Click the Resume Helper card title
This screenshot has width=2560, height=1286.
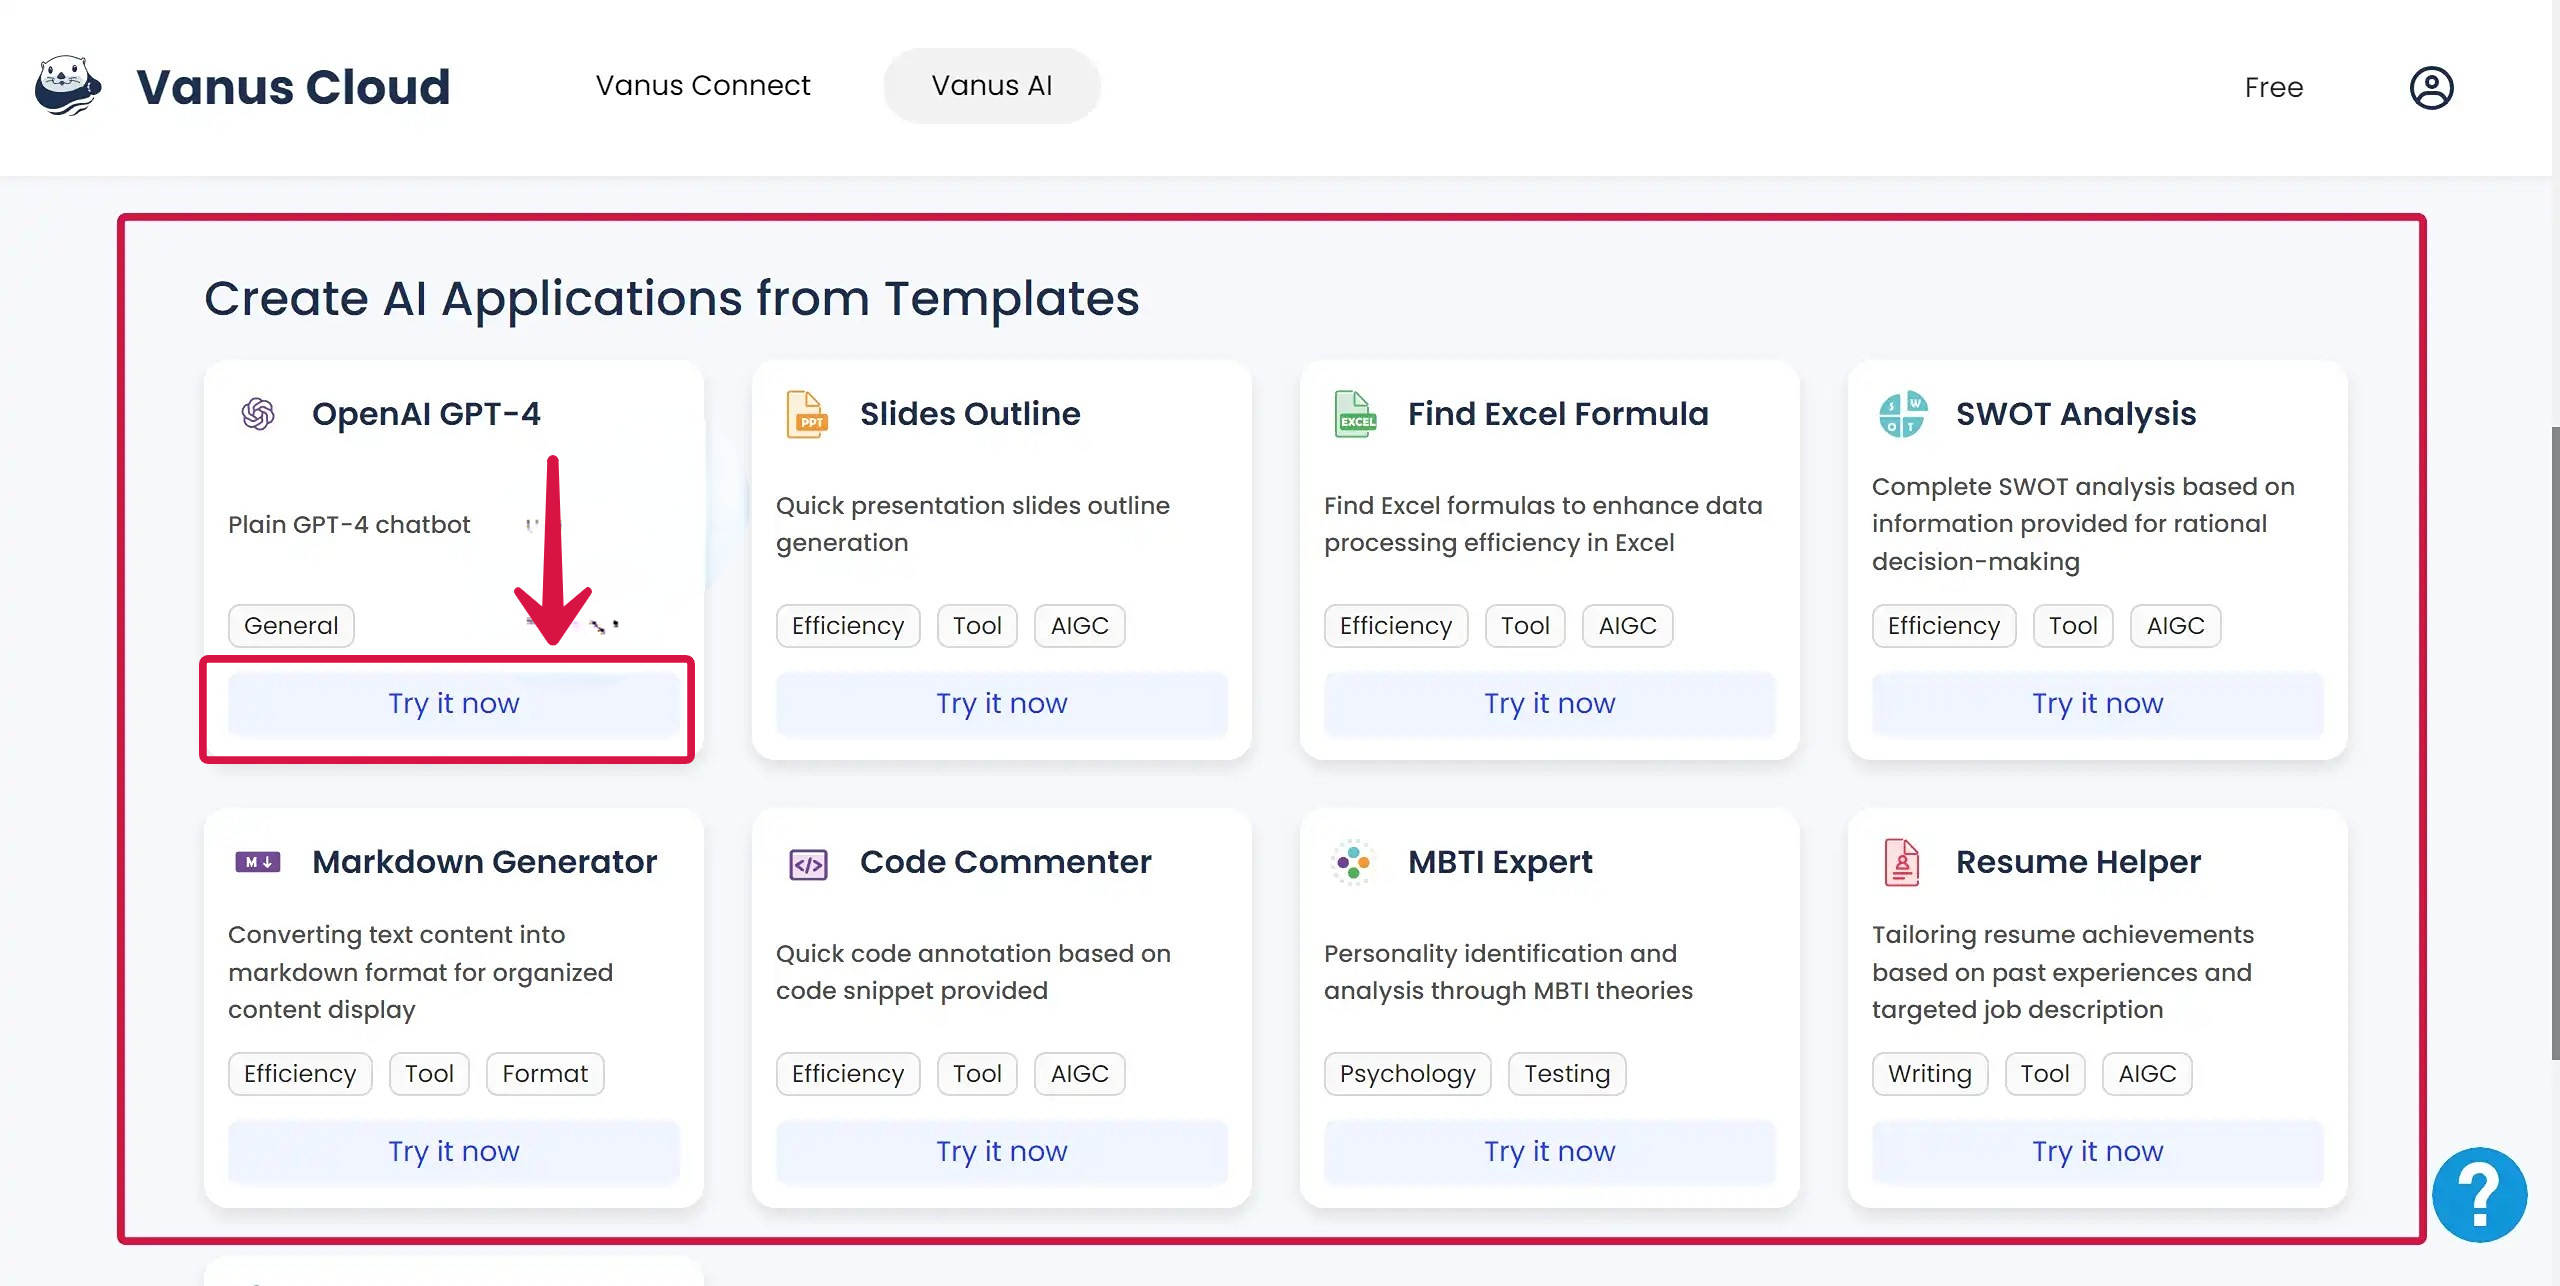coord(2078,862)
